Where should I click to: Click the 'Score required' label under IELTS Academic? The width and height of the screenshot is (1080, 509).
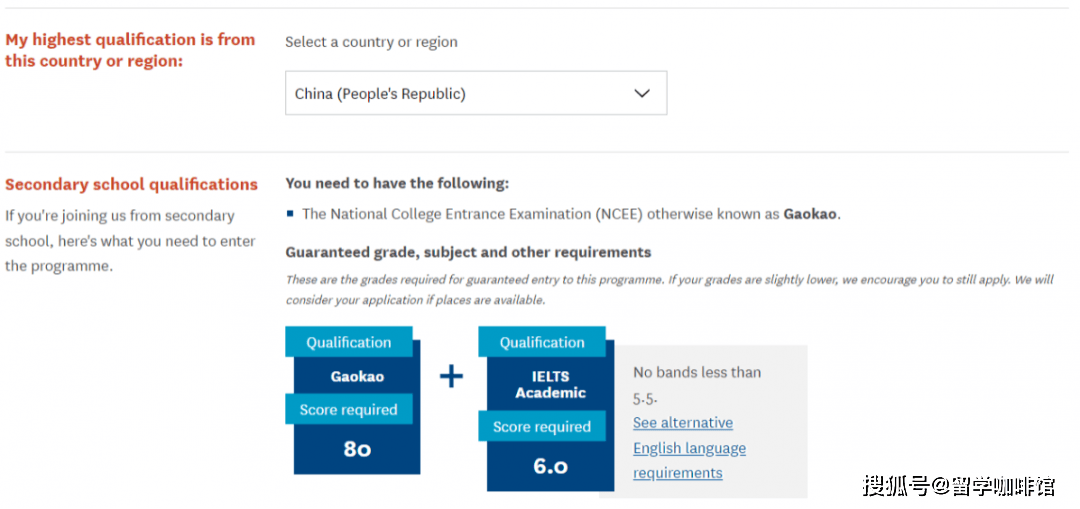(x=542, y=426)
